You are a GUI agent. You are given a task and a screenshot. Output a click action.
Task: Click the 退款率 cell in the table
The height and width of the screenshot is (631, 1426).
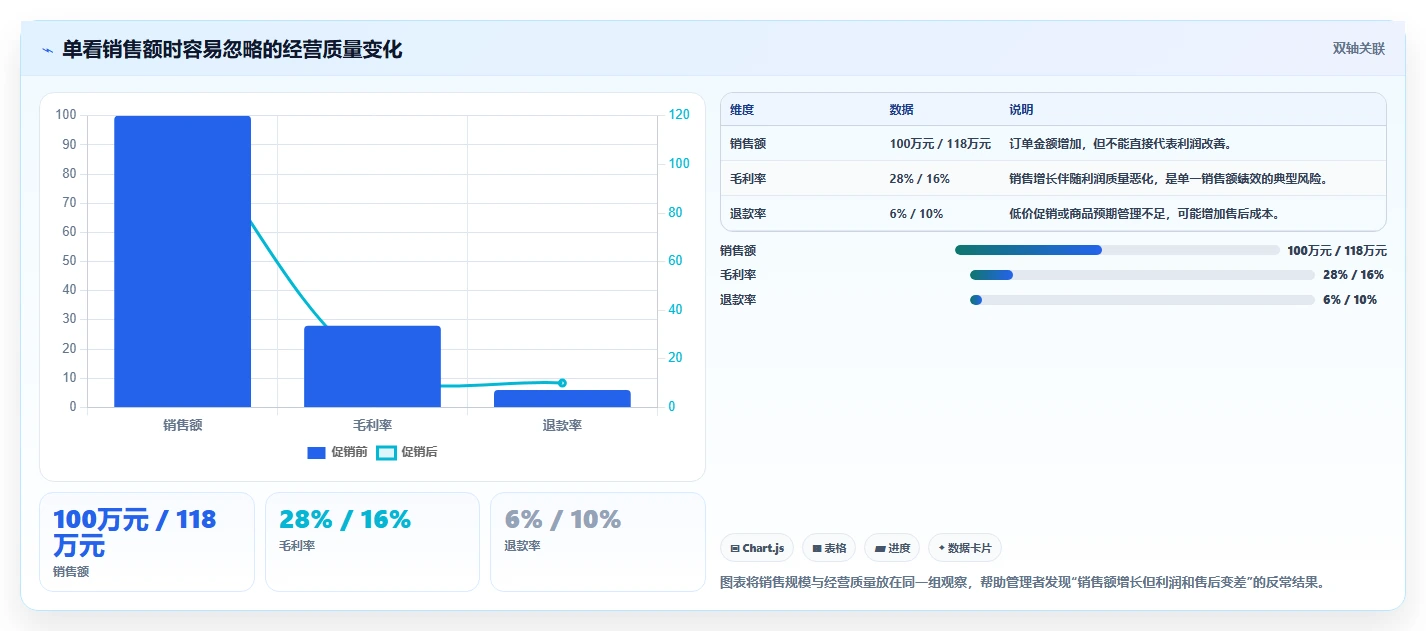coord(748,214)
